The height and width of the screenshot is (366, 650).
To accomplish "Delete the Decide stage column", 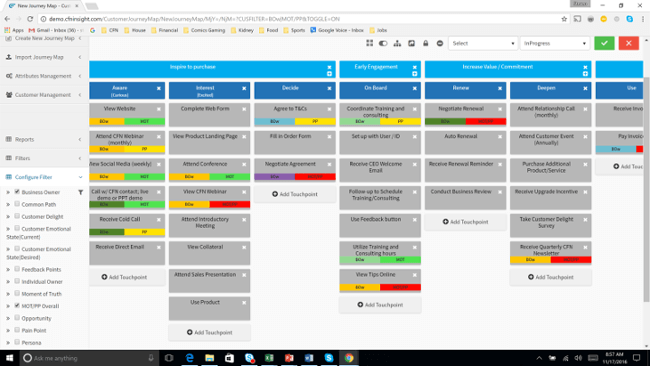I will 329,88.
